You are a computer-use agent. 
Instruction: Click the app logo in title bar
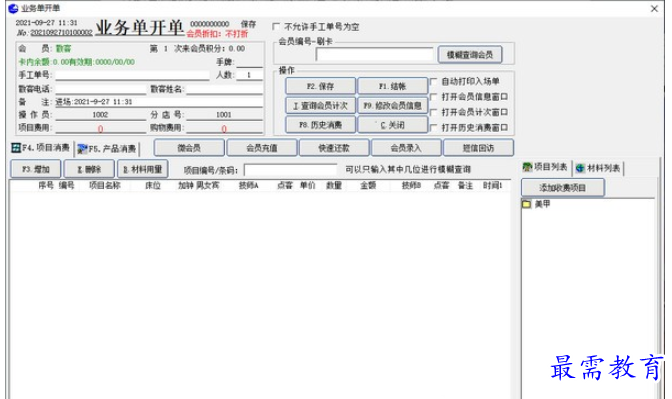point(13,8)
